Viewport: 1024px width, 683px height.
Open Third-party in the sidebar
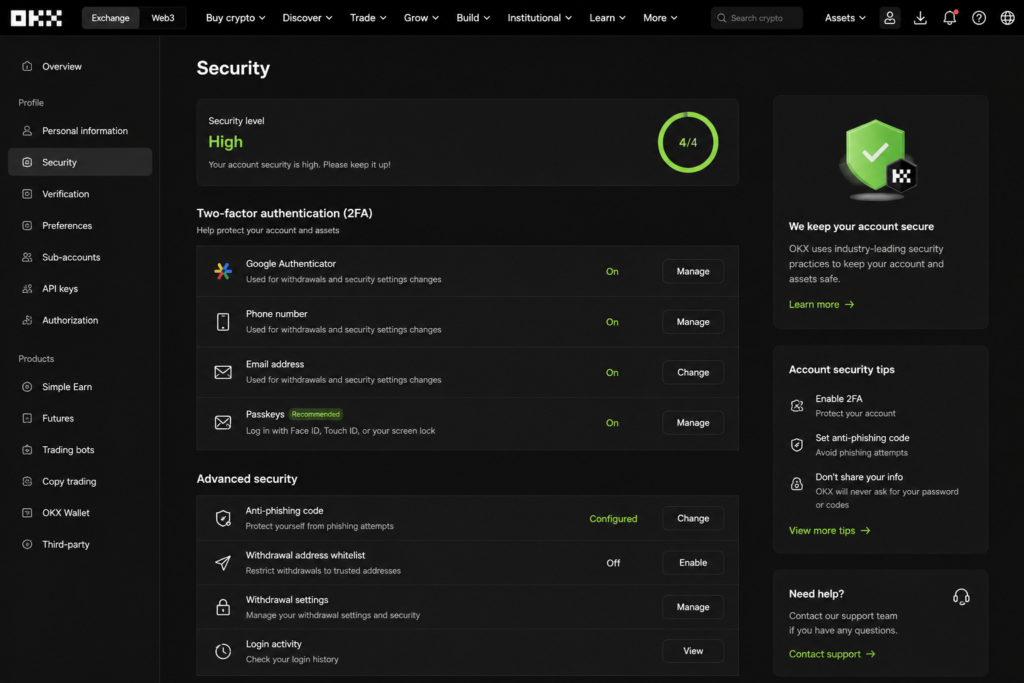point(80,544)
